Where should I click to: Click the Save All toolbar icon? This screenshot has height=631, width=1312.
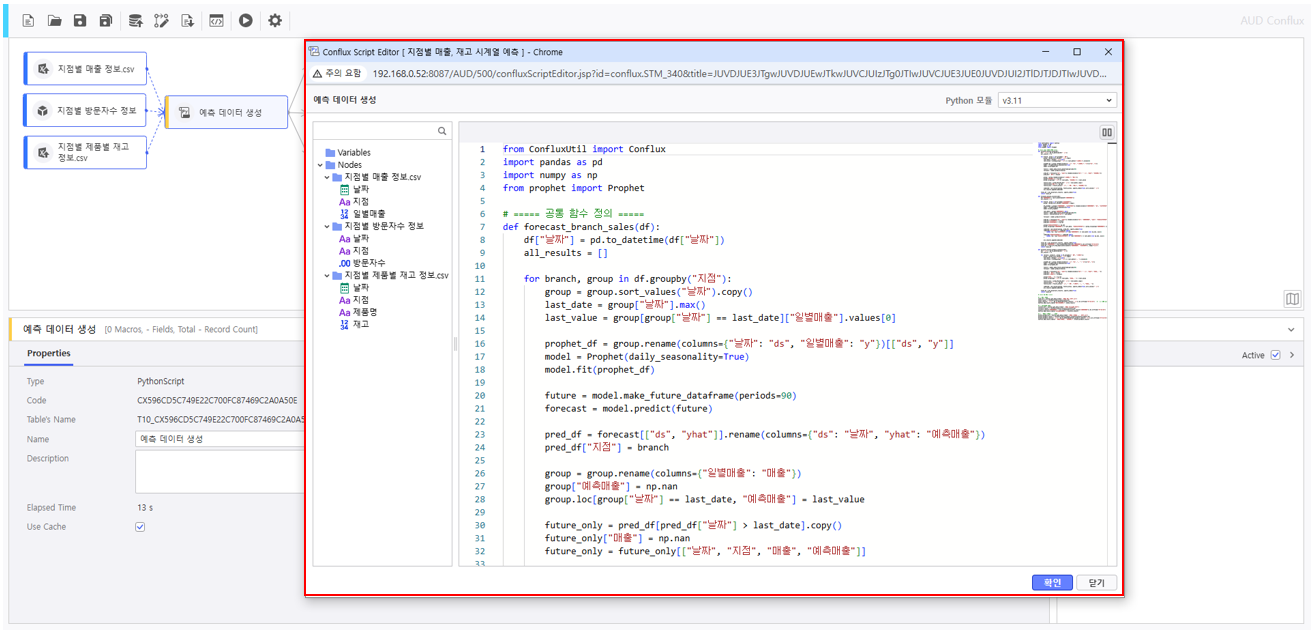(105, 20)
